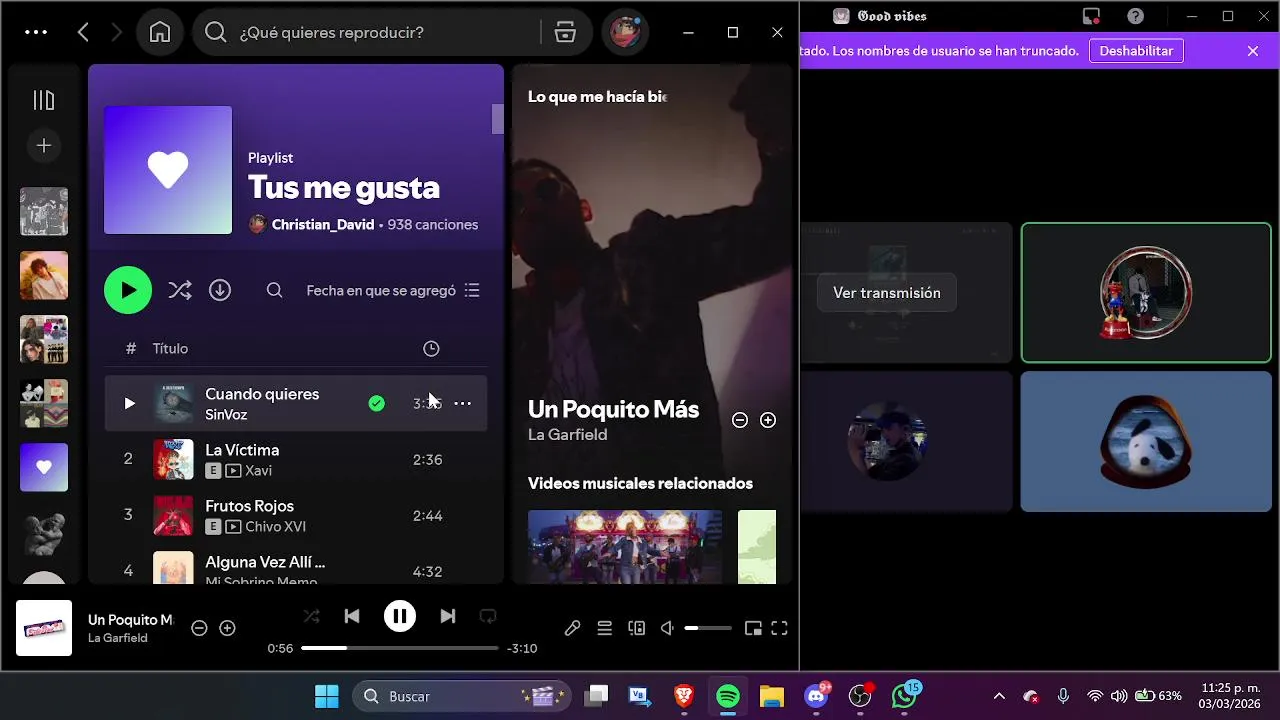Open the first playlist cover in Spotify's sidebar

coord(44,211)
